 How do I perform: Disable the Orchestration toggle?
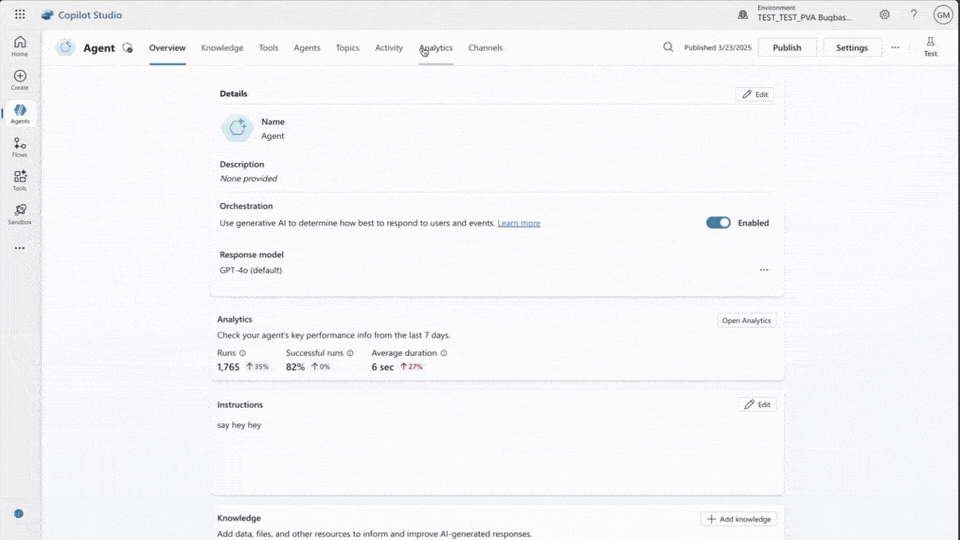[718, 223]
